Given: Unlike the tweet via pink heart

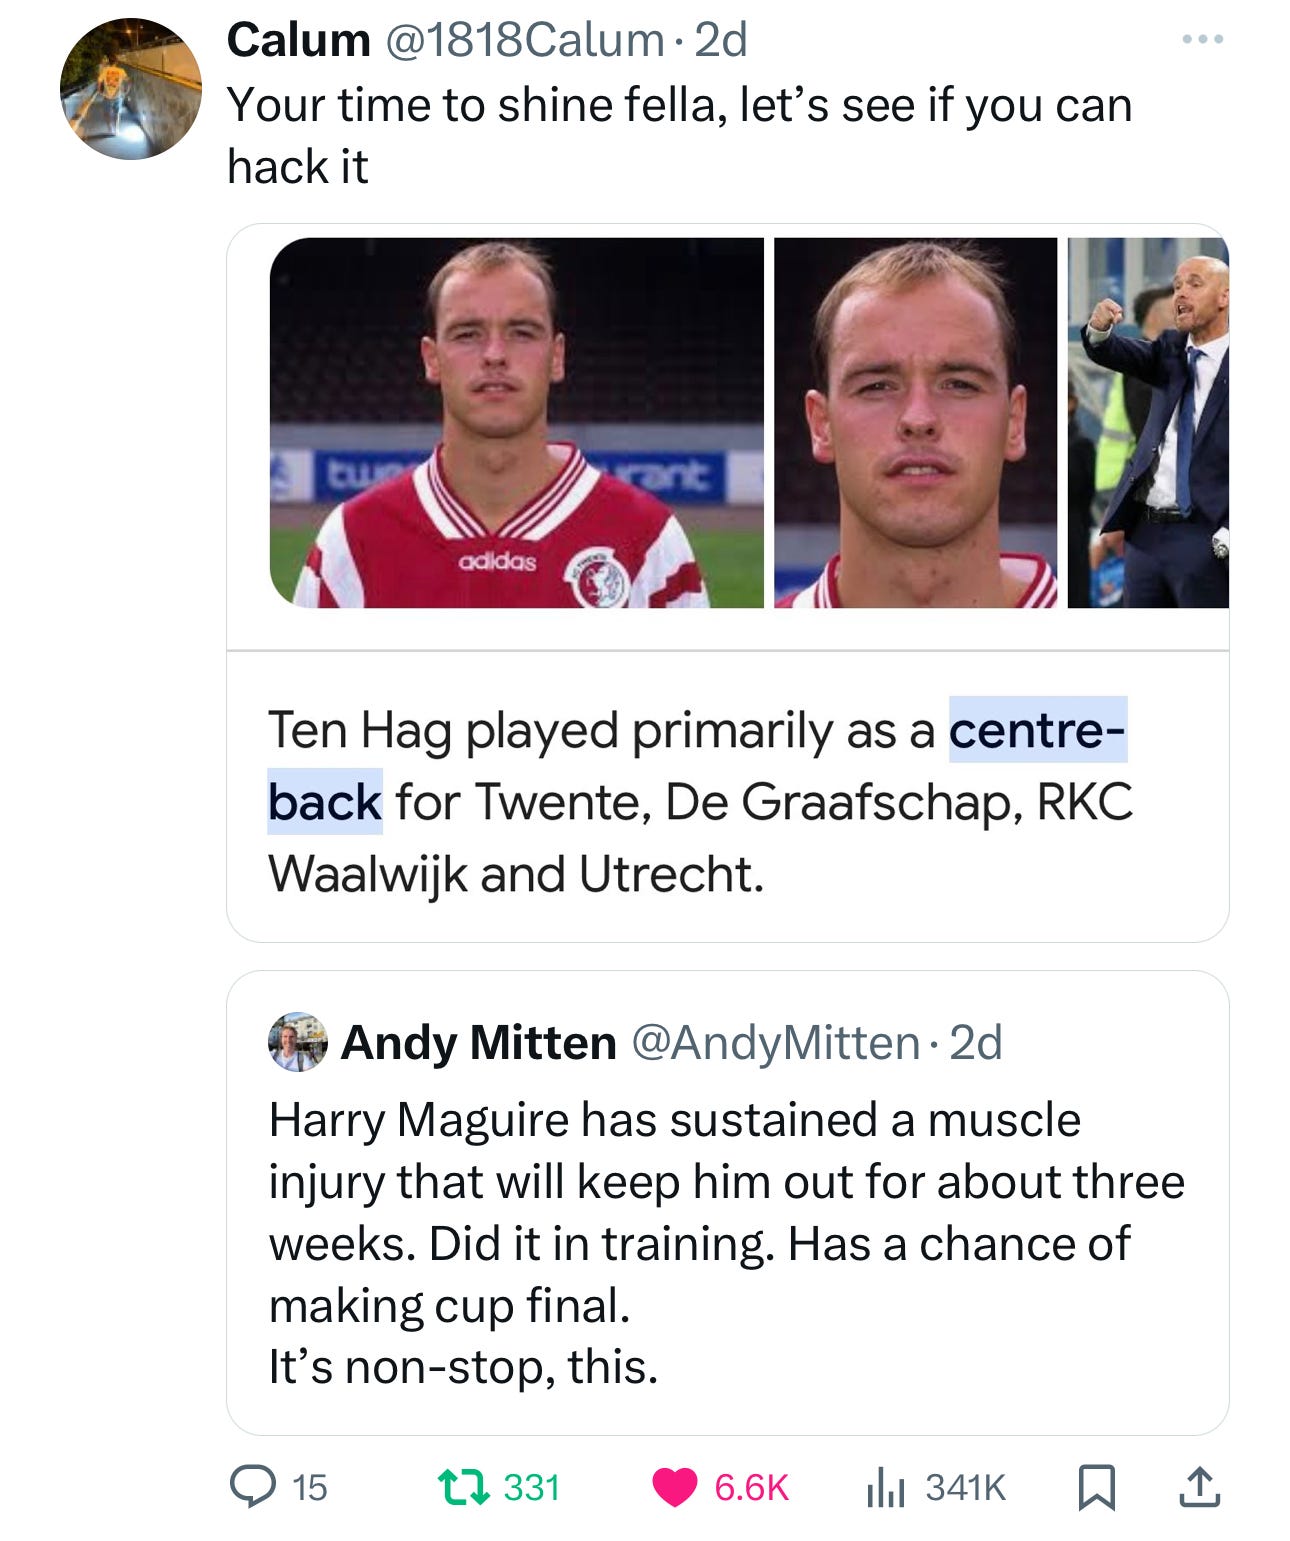Looking at the screenshot, I should tap(675, 1487).
